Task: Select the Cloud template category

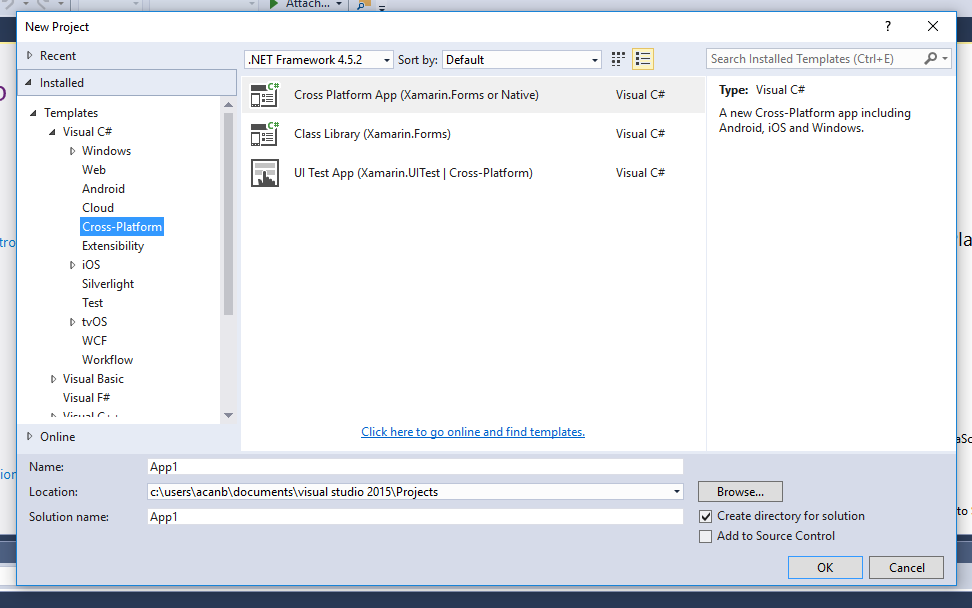Action: (98, 208)
